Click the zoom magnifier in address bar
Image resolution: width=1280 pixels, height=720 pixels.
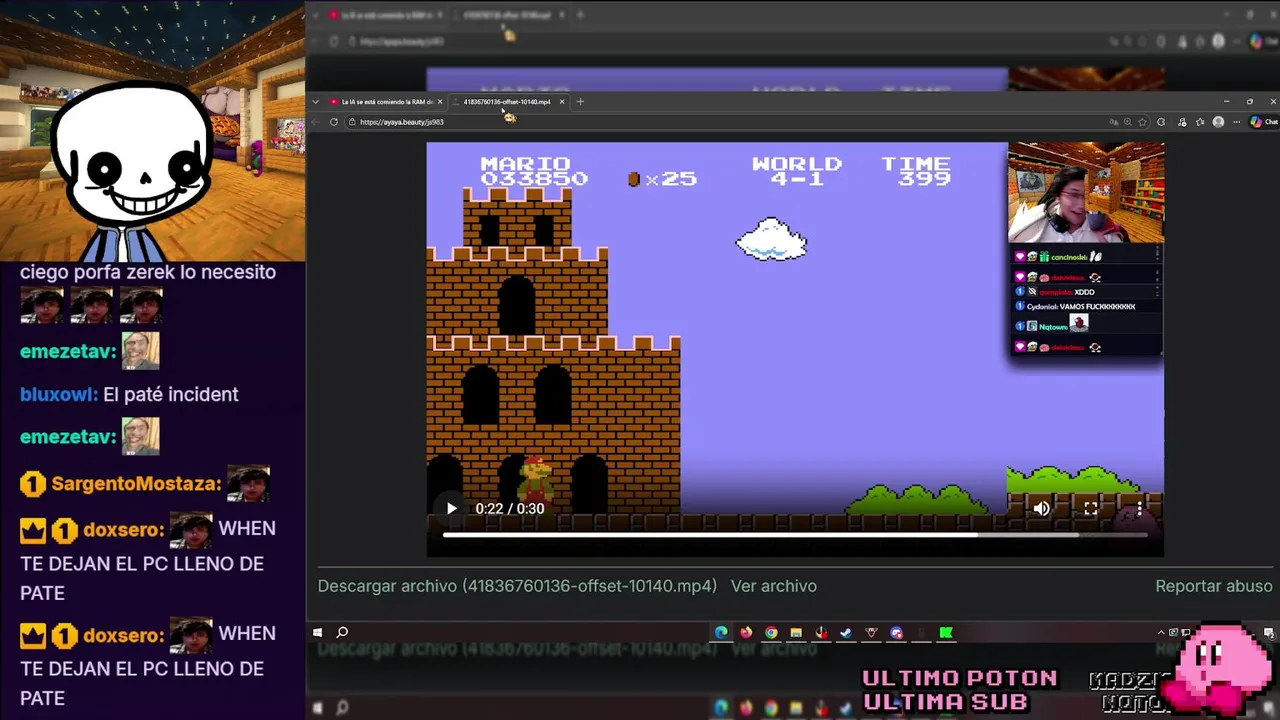point(1128,122)
